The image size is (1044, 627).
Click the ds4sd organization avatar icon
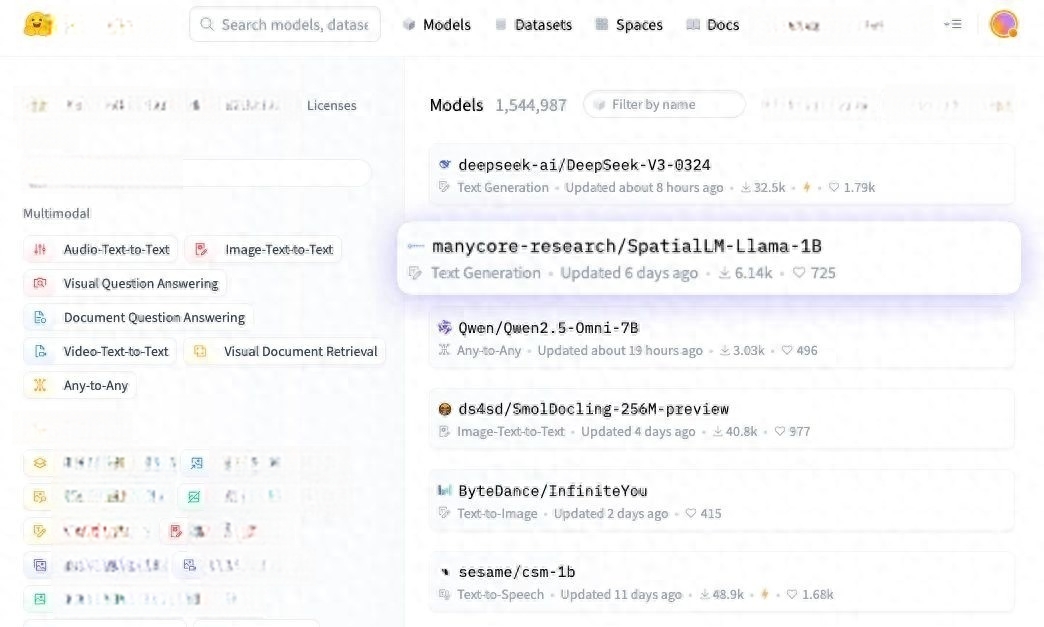coord(445,409)
